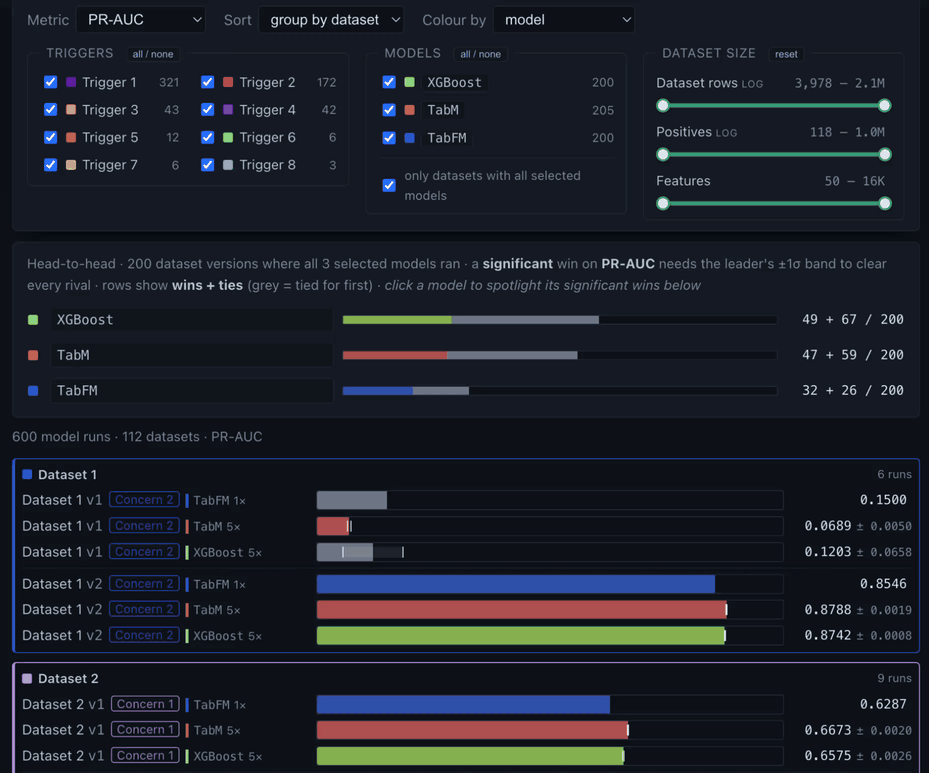Click the Dataset 2 v1 XGBoost green bar
Viewport: 929px width, 773px height.
pyautogui.click(x=470, y=756)
